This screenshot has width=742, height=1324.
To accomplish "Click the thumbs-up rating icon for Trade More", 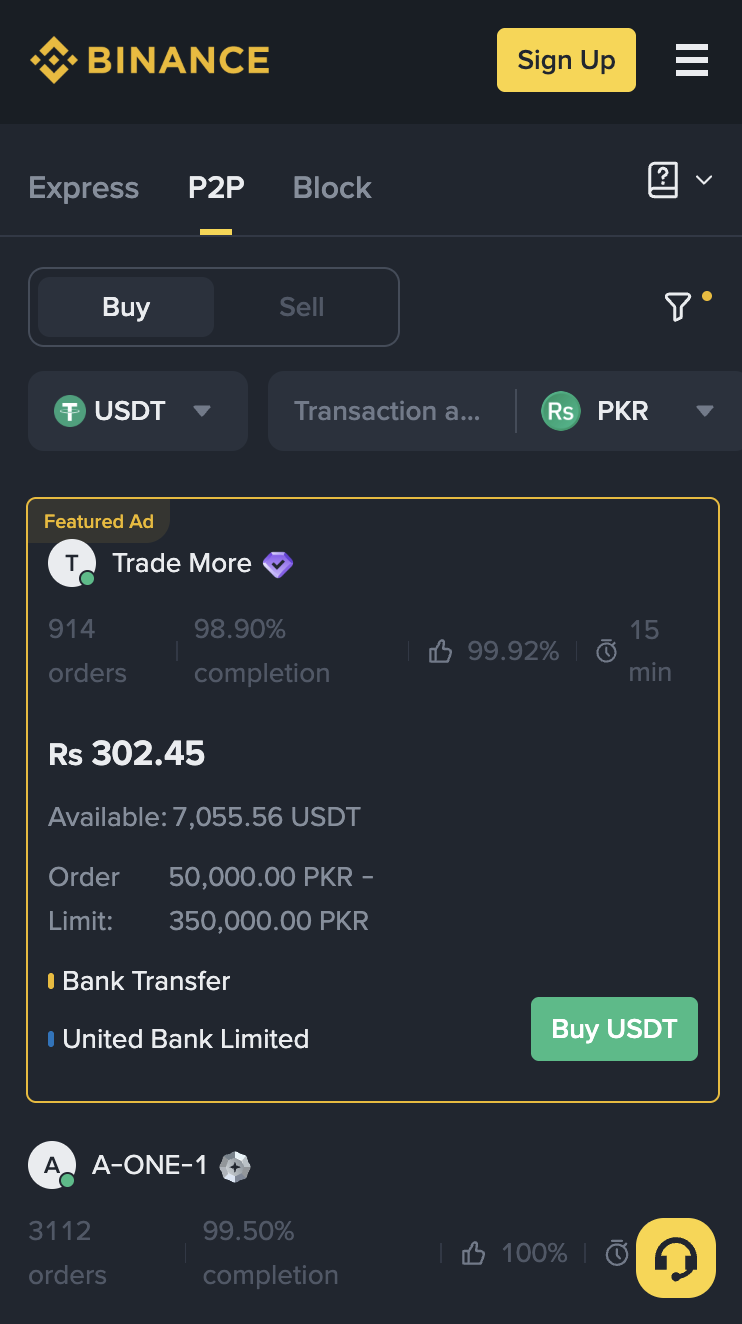I will [x=440, y=651].
